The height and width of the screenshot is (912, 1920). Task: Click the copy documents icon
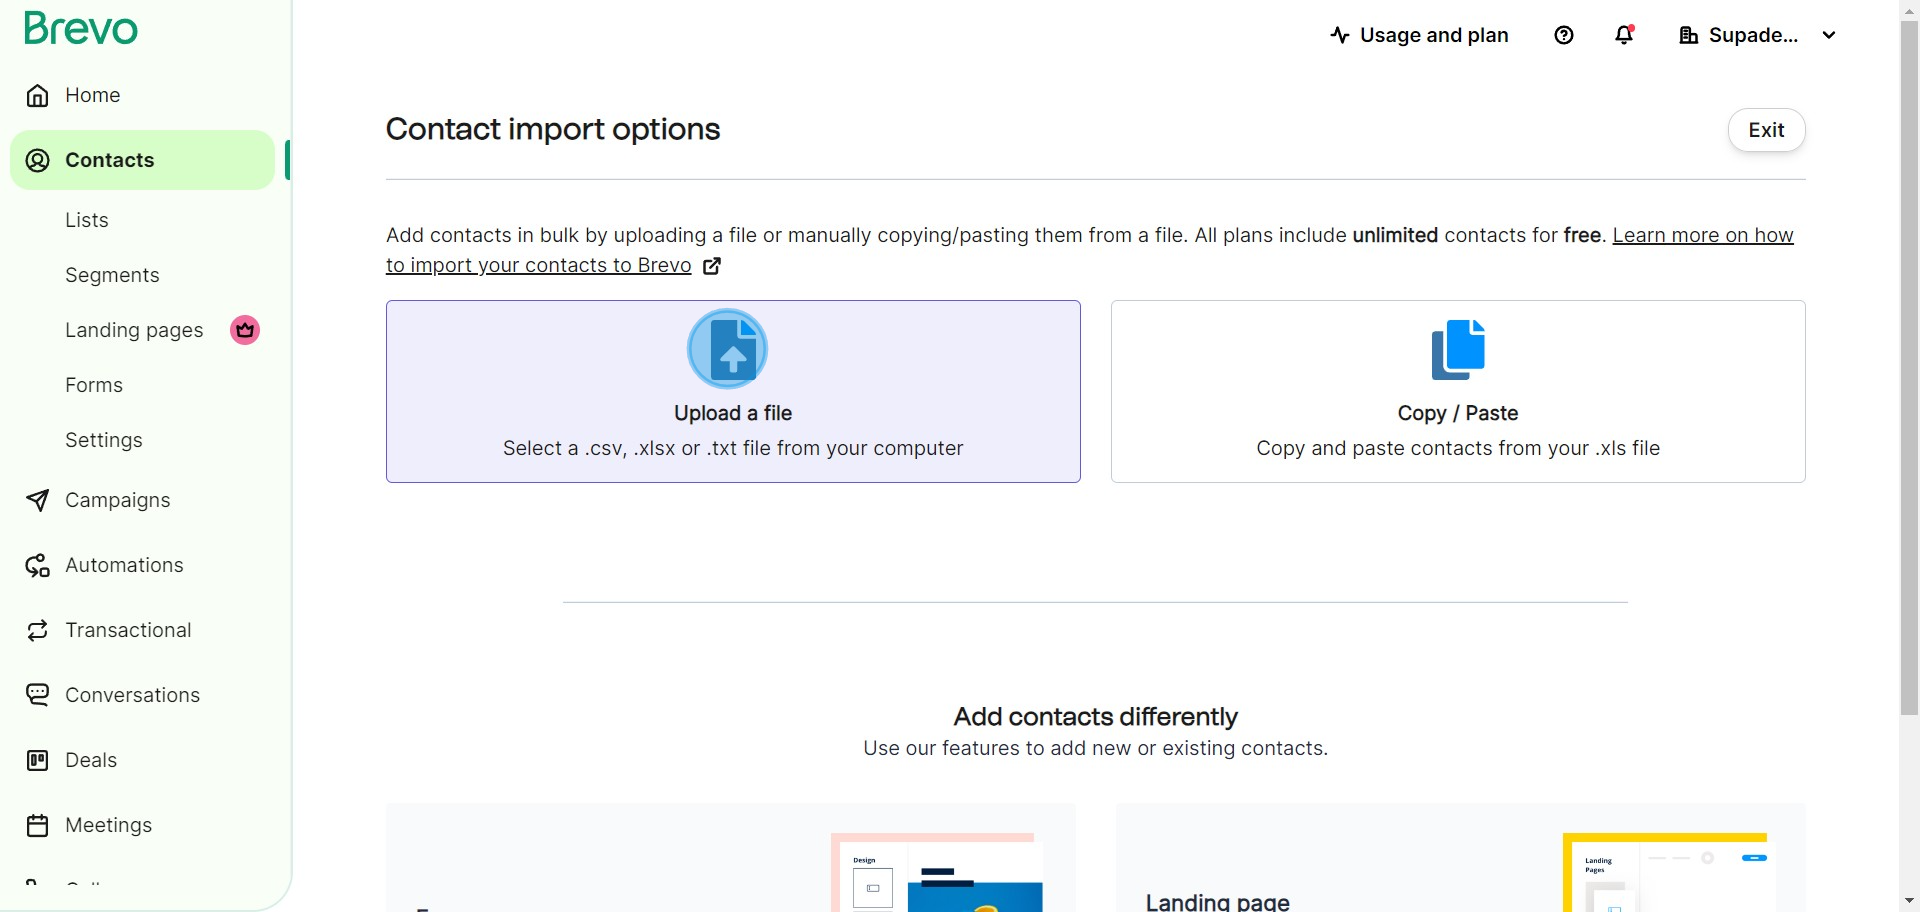coord(1458,349)
